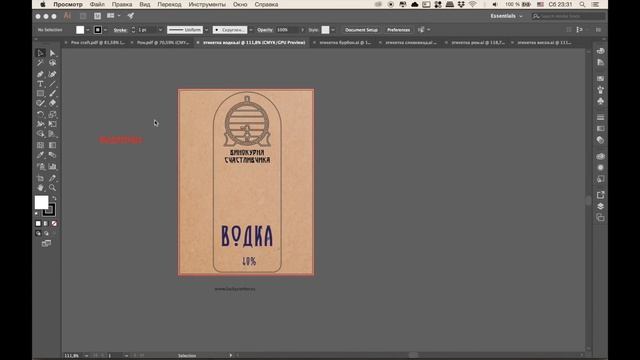The width and height of the screenshot is (640, 360).
Task: Select the Shape Builder tool
Action: (40, 134)
